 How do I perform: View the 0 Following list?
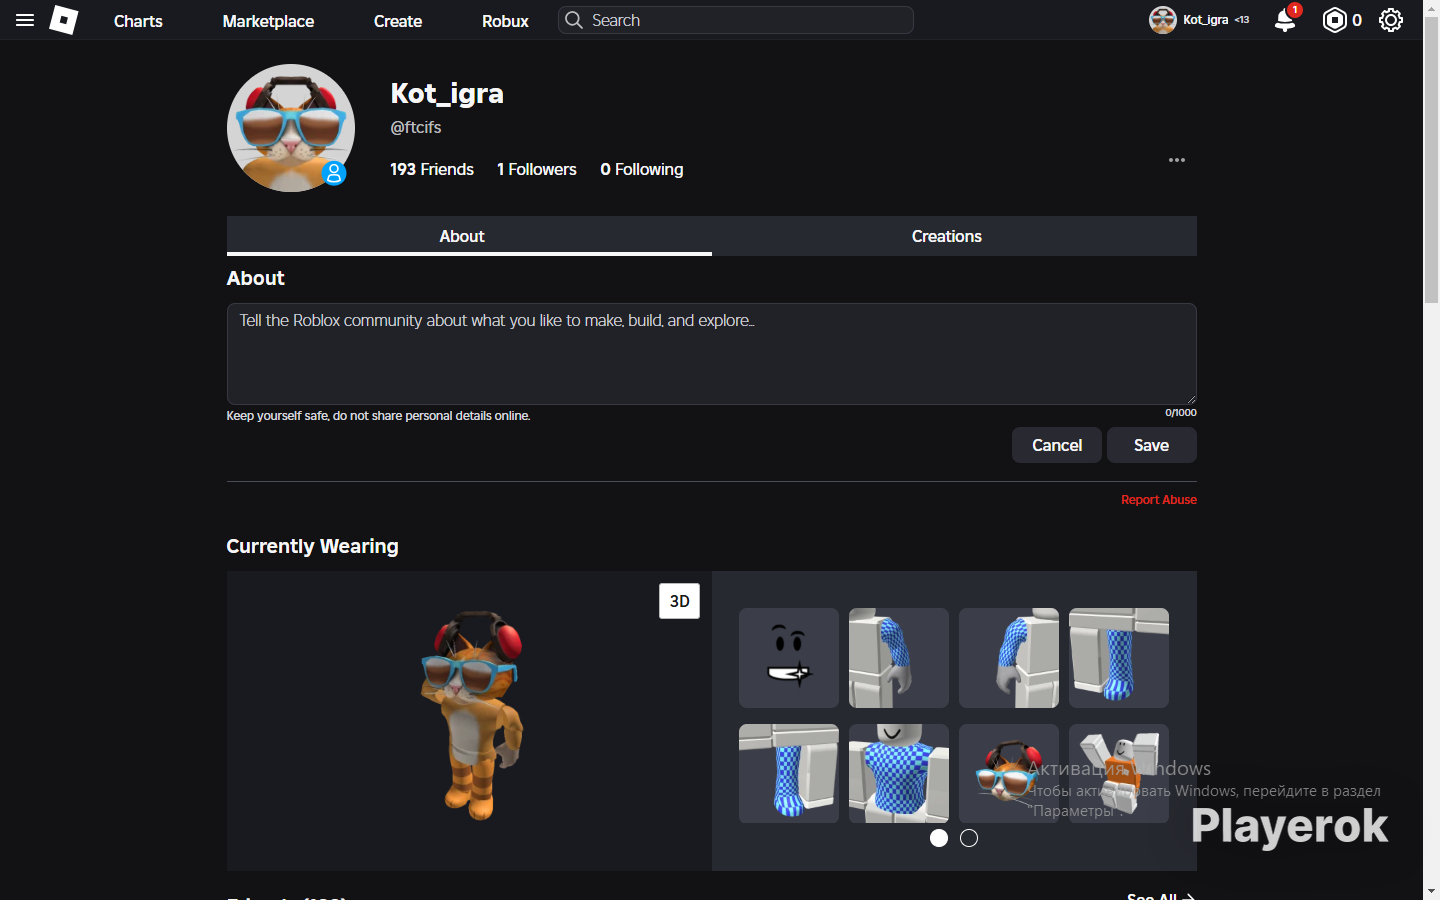click(x=642, y=170)
